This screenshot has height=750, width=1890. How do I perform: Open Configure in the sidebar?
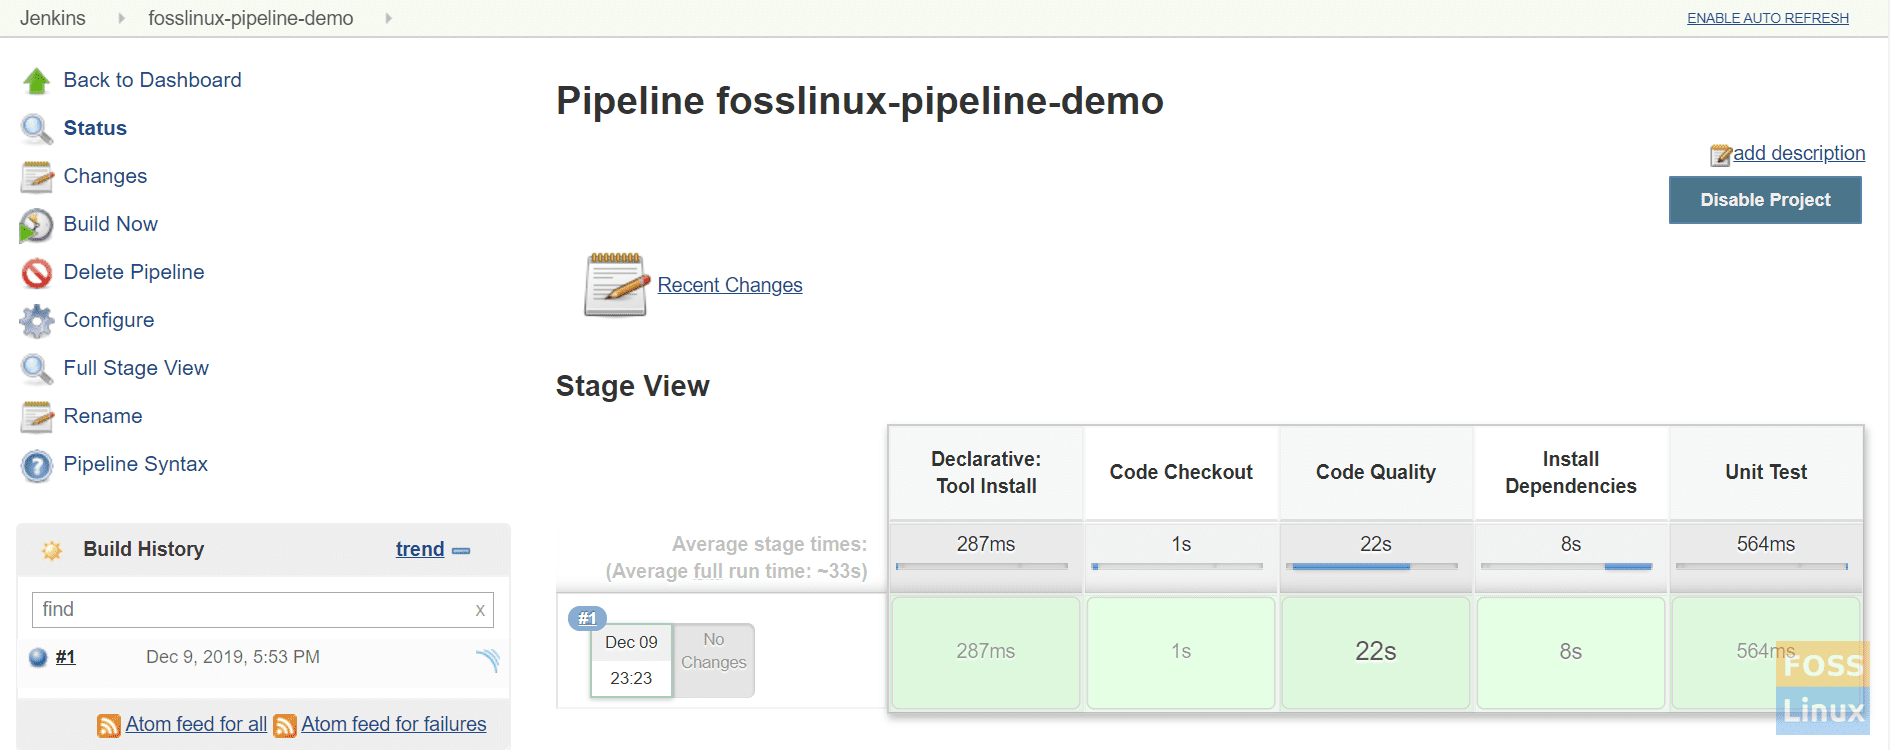pos(109,320)
